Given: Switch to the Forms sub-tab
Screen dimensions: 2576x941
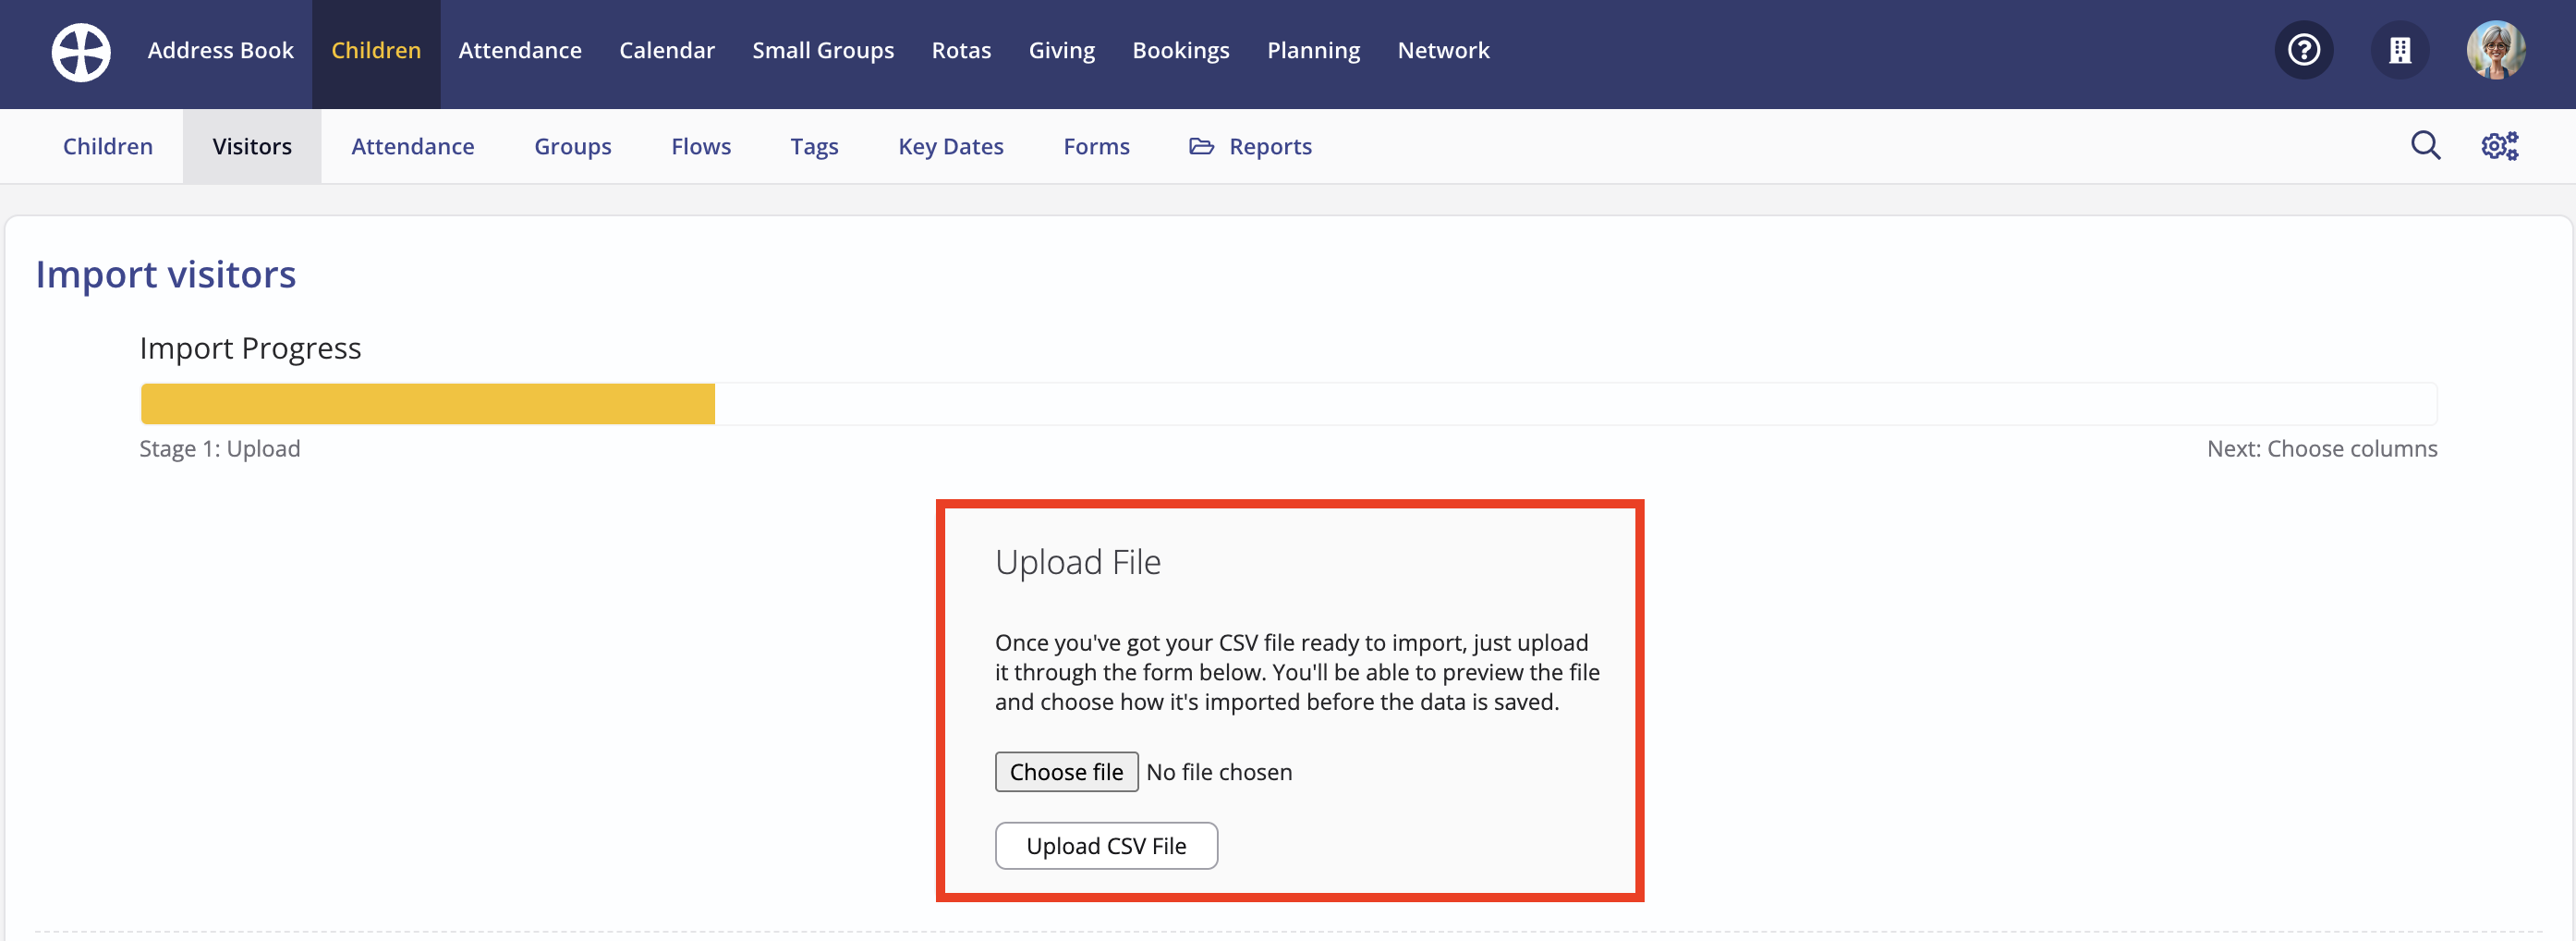Looking at the screenshot, I should [x=1096, y=146].
